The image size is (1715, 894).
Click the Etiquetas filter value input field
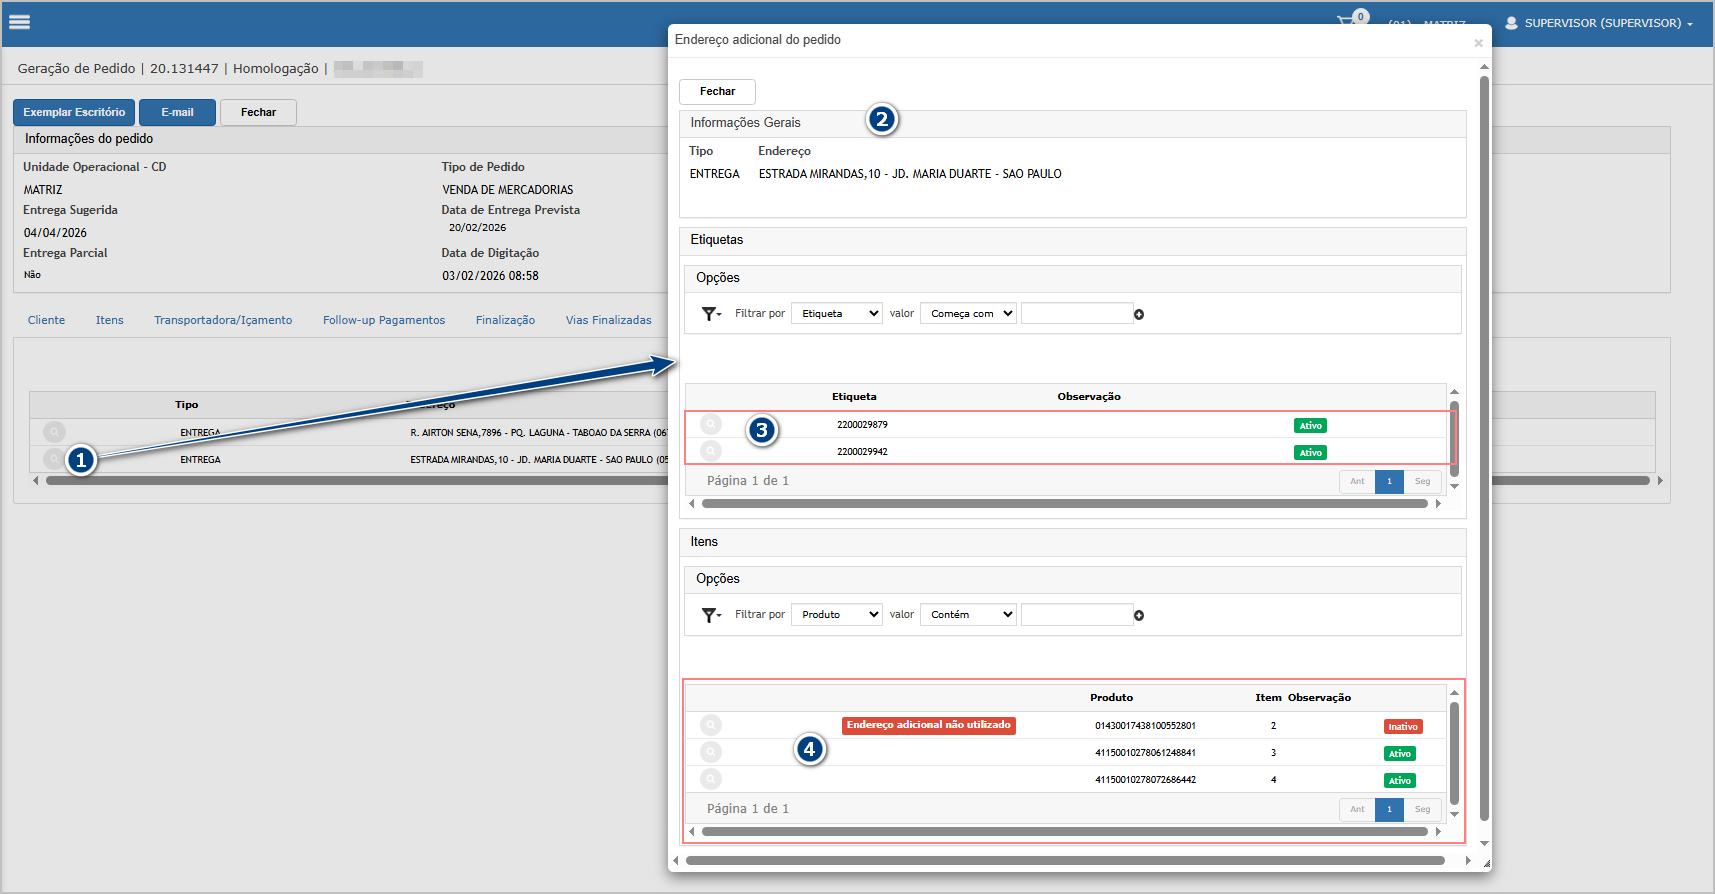[x=1076, y=314]
